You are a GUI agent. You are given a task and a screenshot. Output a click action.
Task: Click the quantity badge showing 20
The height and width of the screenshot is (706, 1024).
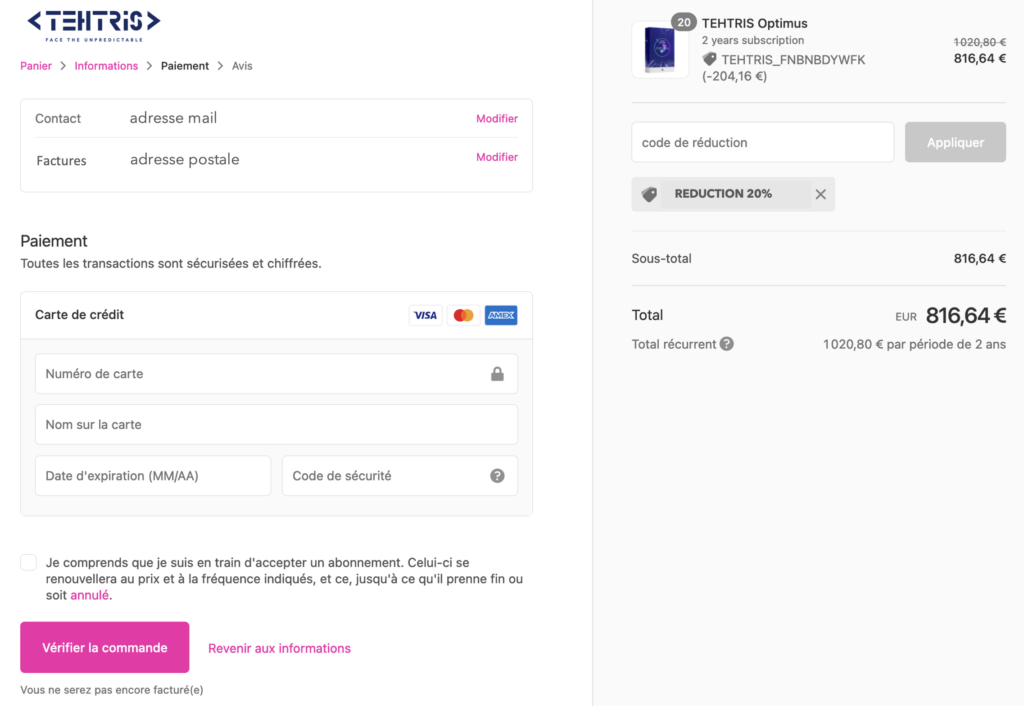coord(684,22)
